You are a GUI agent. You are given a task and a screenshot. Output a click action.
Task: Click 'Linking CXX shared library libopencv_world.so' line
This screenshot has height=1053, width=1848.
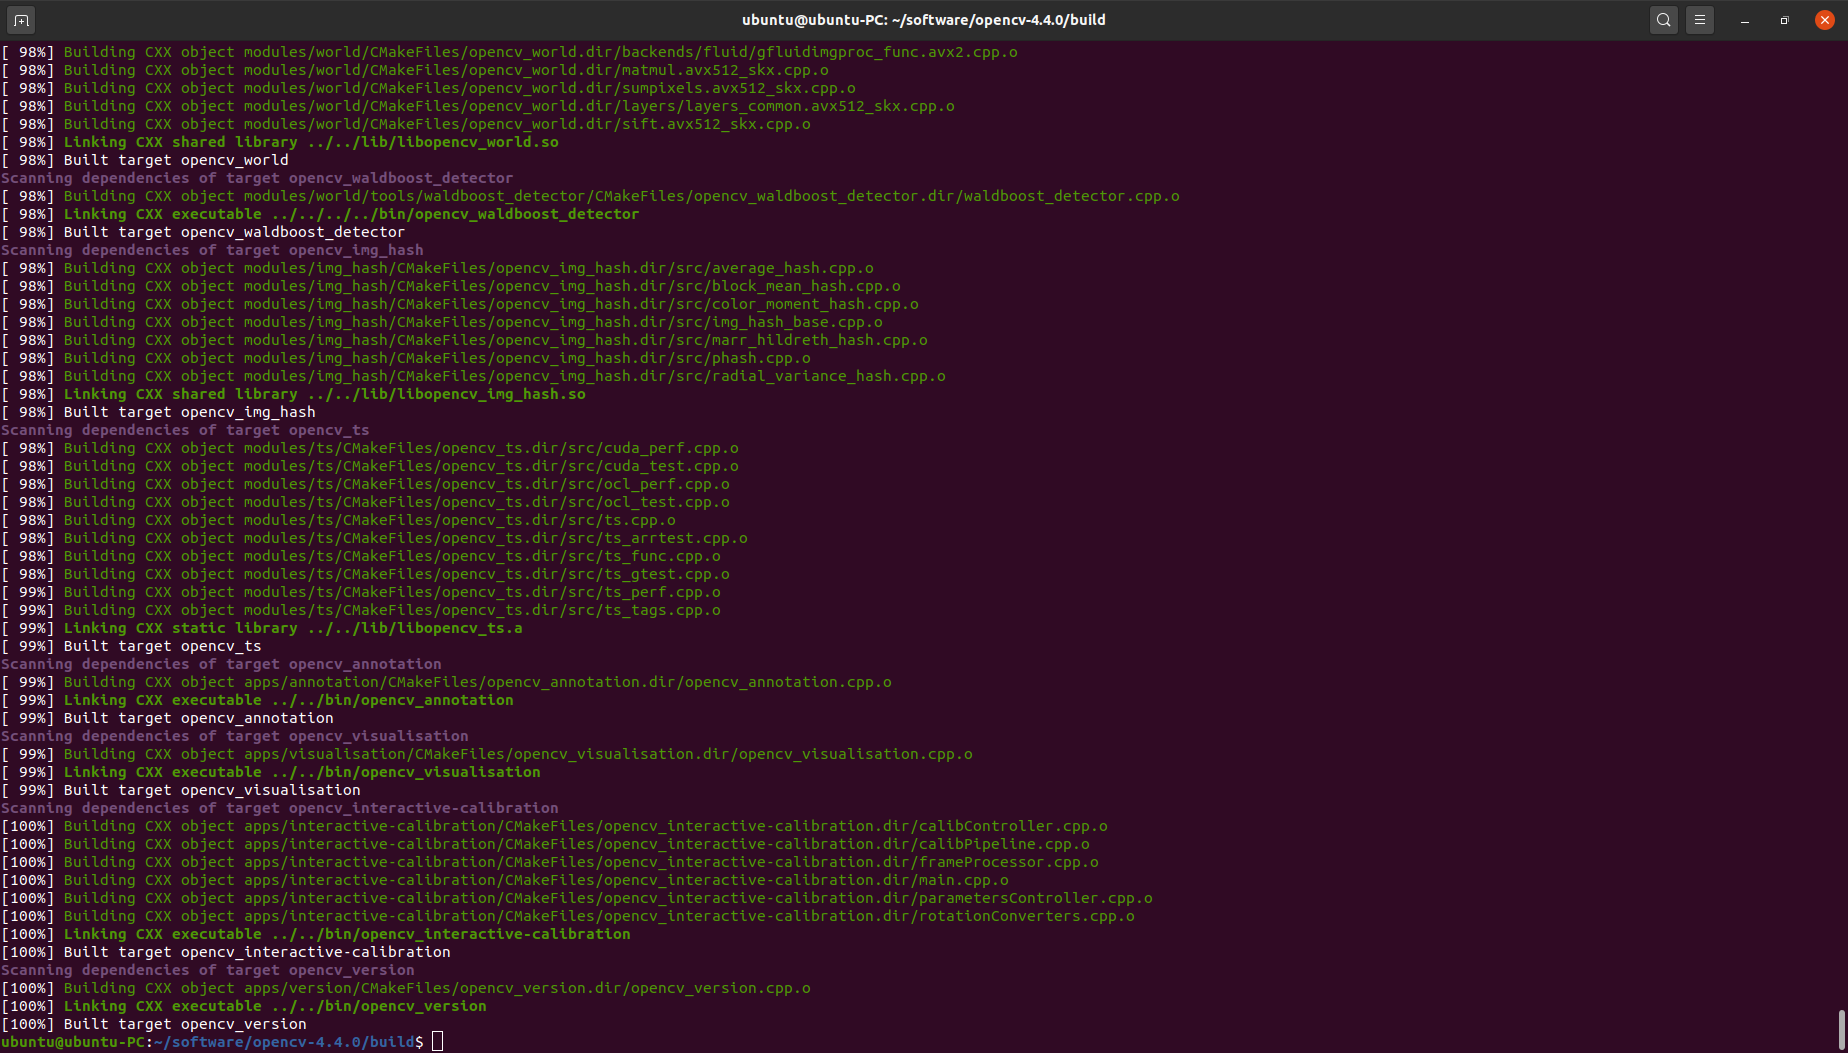pyautogui.click(x=280, y=142)
